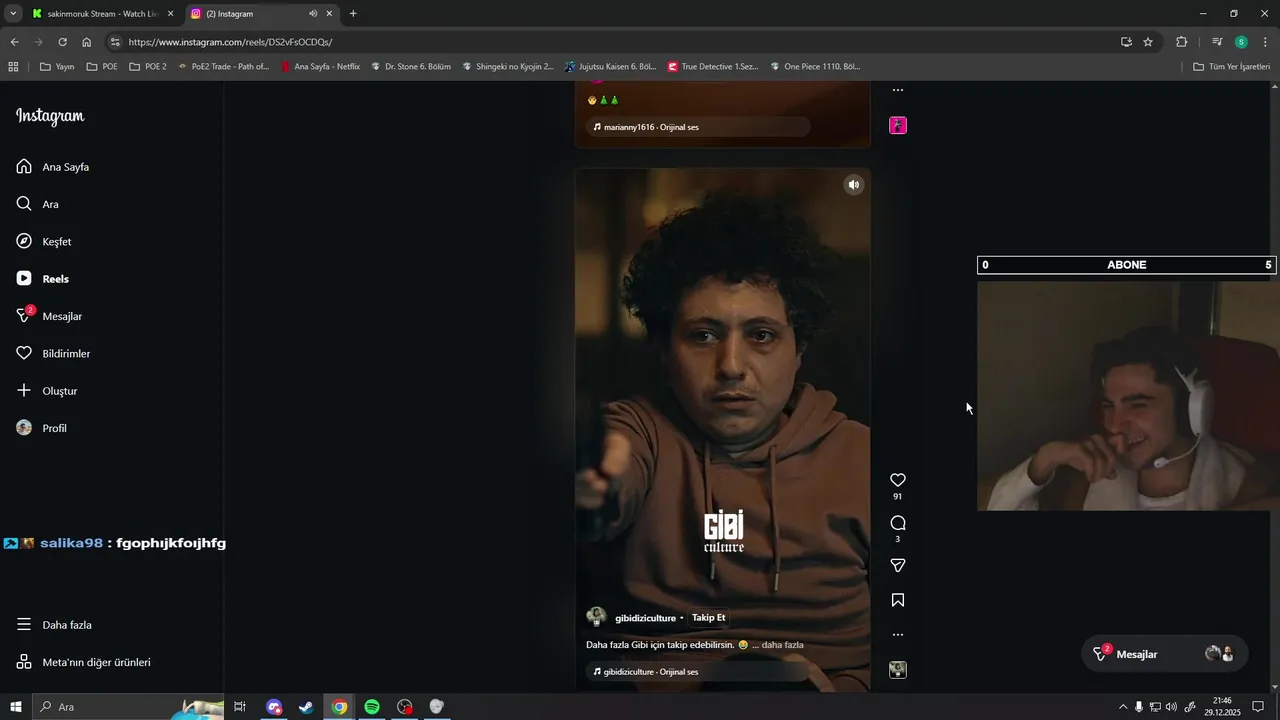The height and width of the screenshot is (720, 1280).
Task: Open the Chrome profile avatar
Action: (x=1241, y=42)
